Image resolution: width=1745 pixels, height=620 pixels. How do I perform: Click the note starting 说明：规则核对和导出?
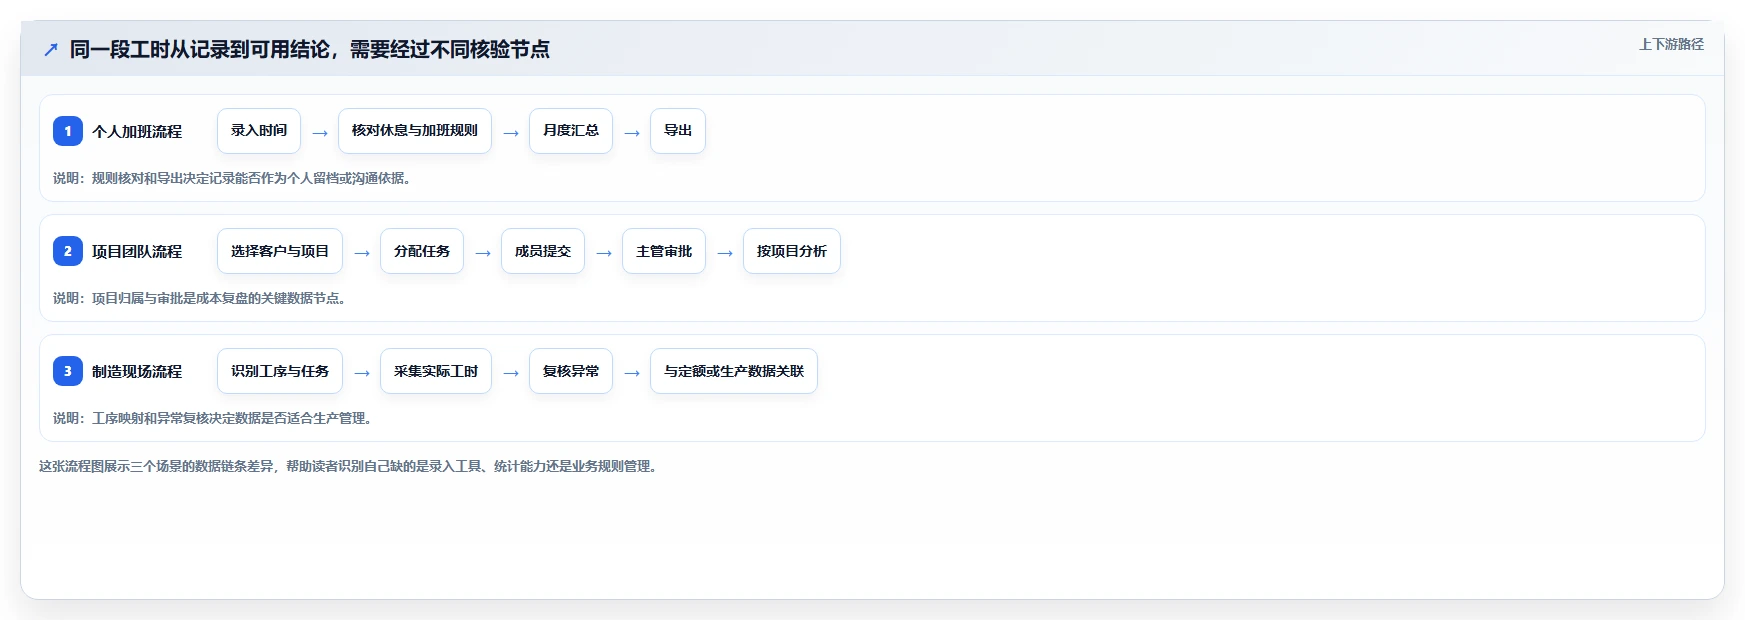pos(233,178)
